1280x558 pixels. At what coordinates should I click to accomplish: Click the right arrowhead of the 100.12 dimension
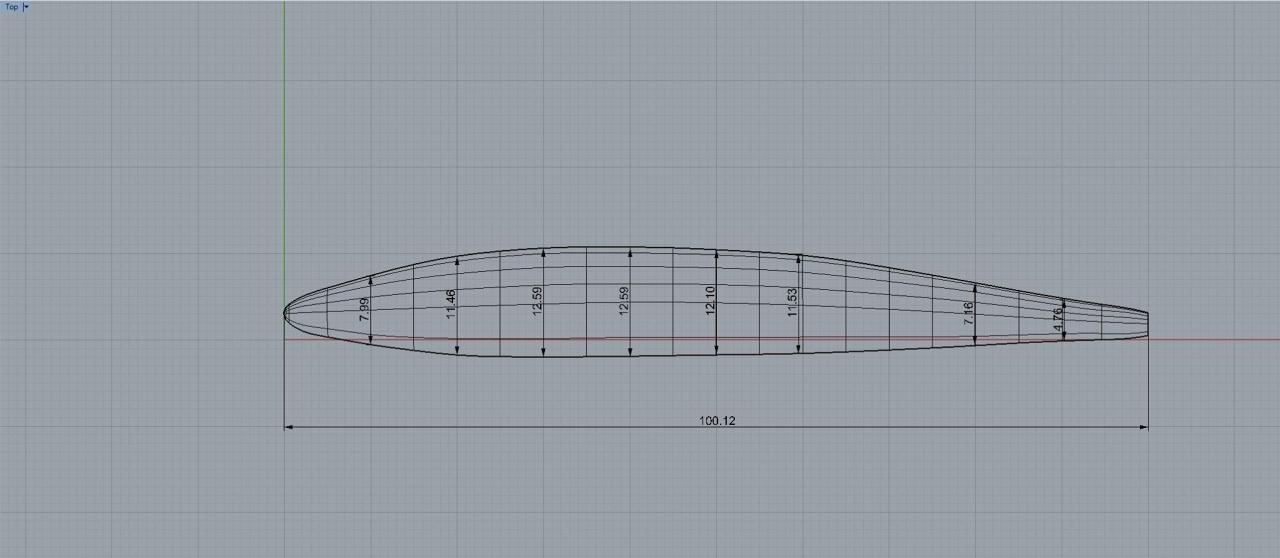1144,427
